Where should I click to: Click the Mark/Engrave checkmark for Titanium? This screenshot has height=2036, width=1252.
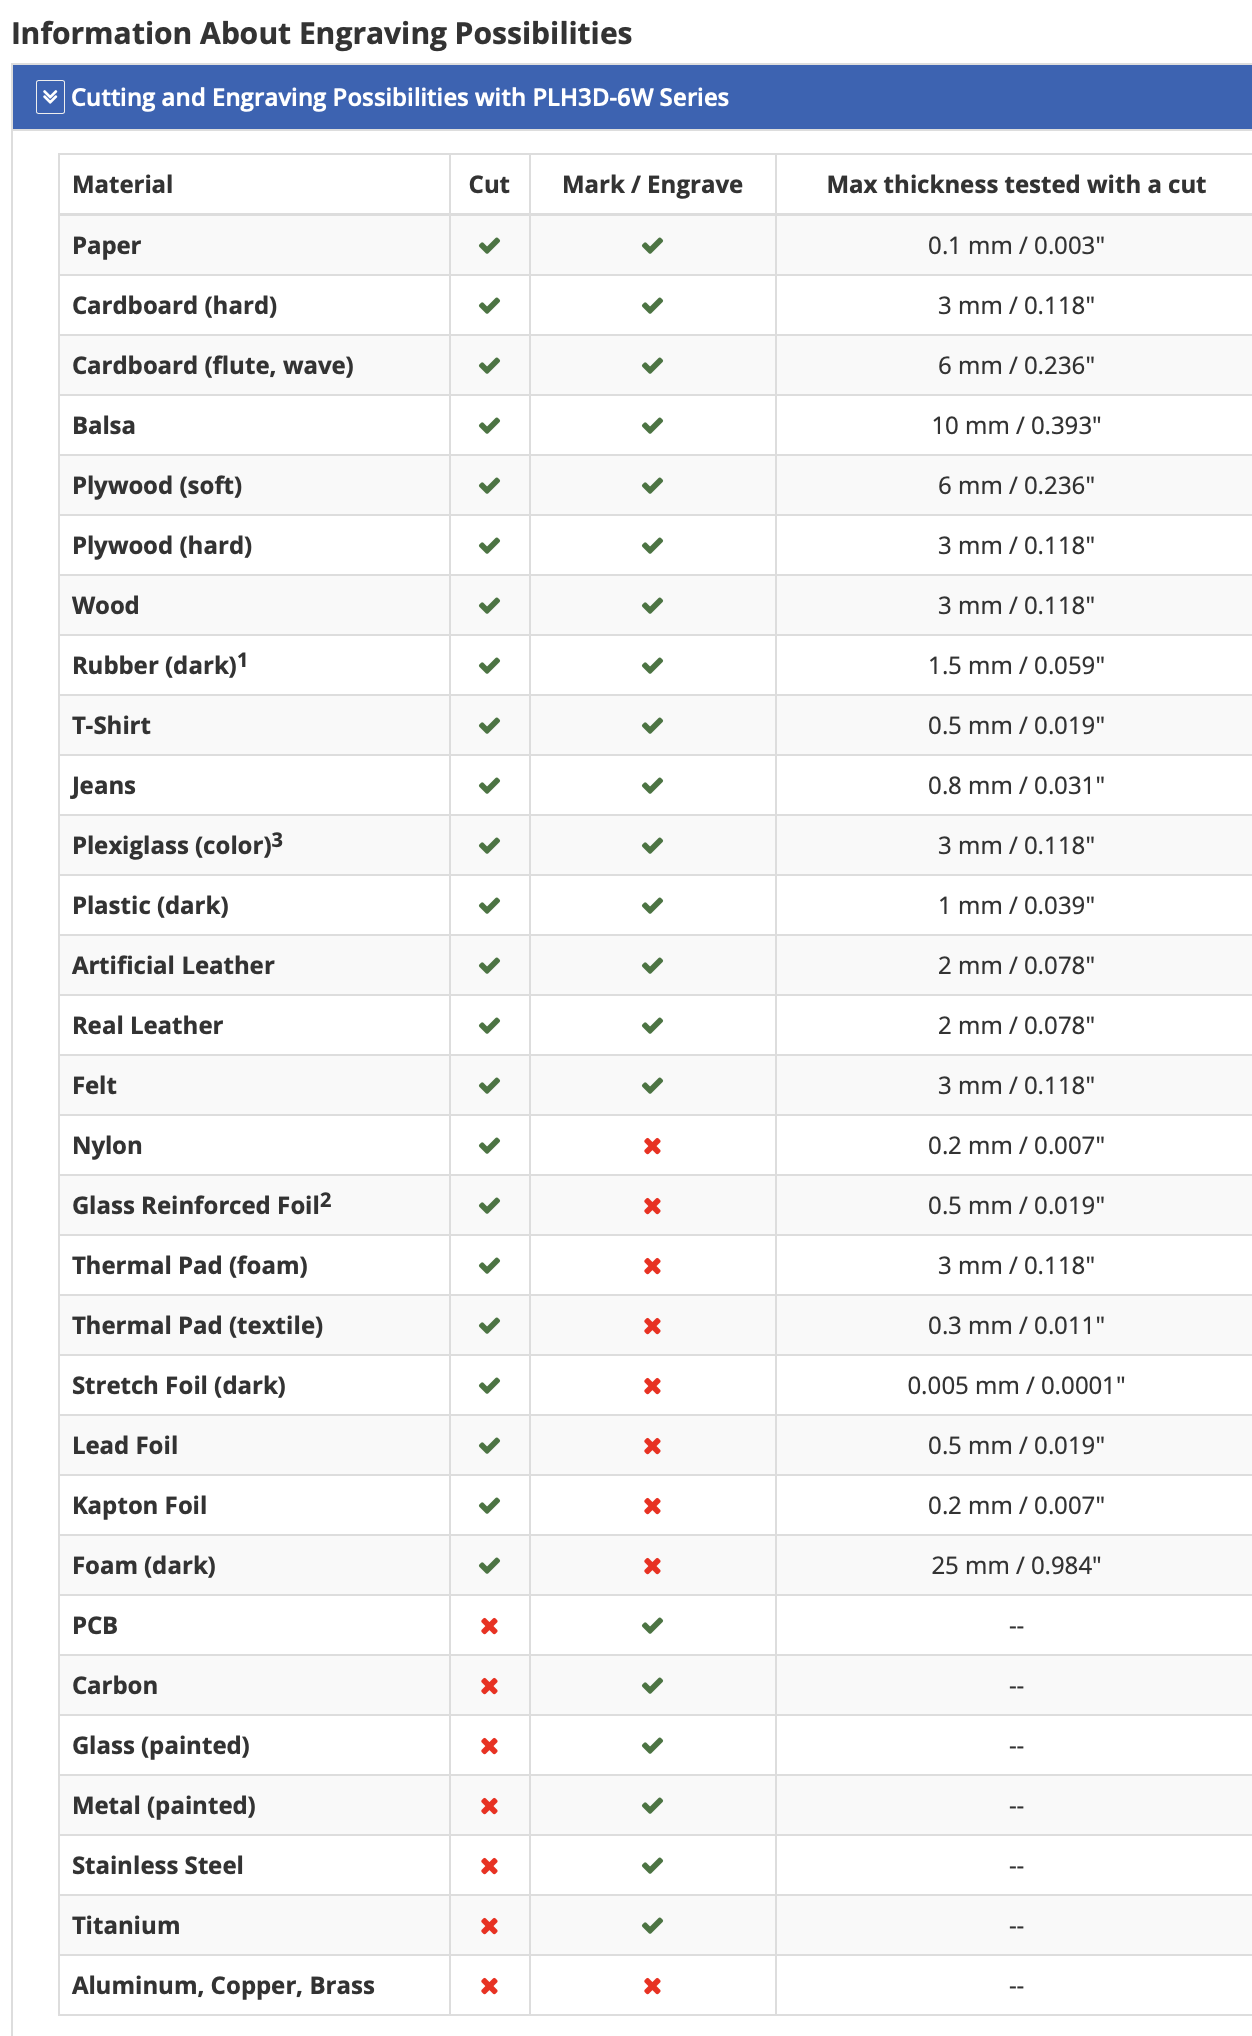652,1925
